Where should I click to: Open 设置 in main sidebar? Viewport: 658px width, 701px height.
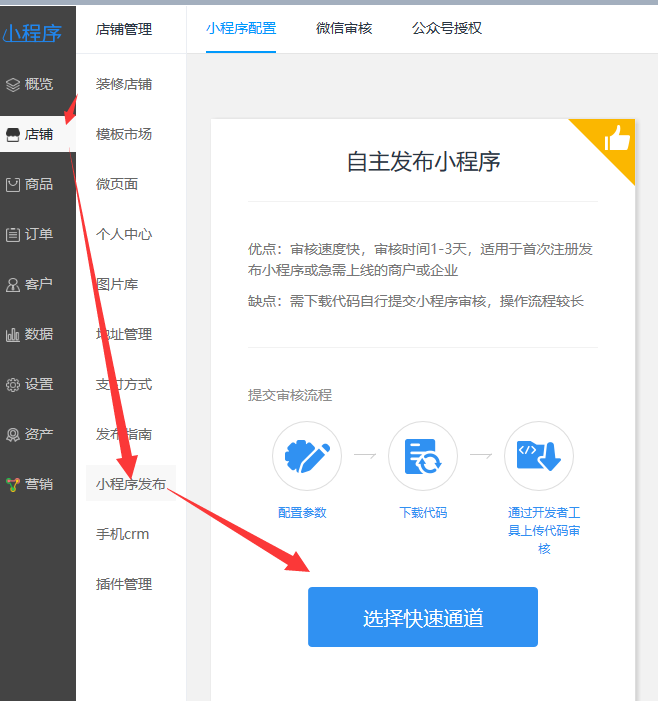pyautogui.click(x=38, y=385)
